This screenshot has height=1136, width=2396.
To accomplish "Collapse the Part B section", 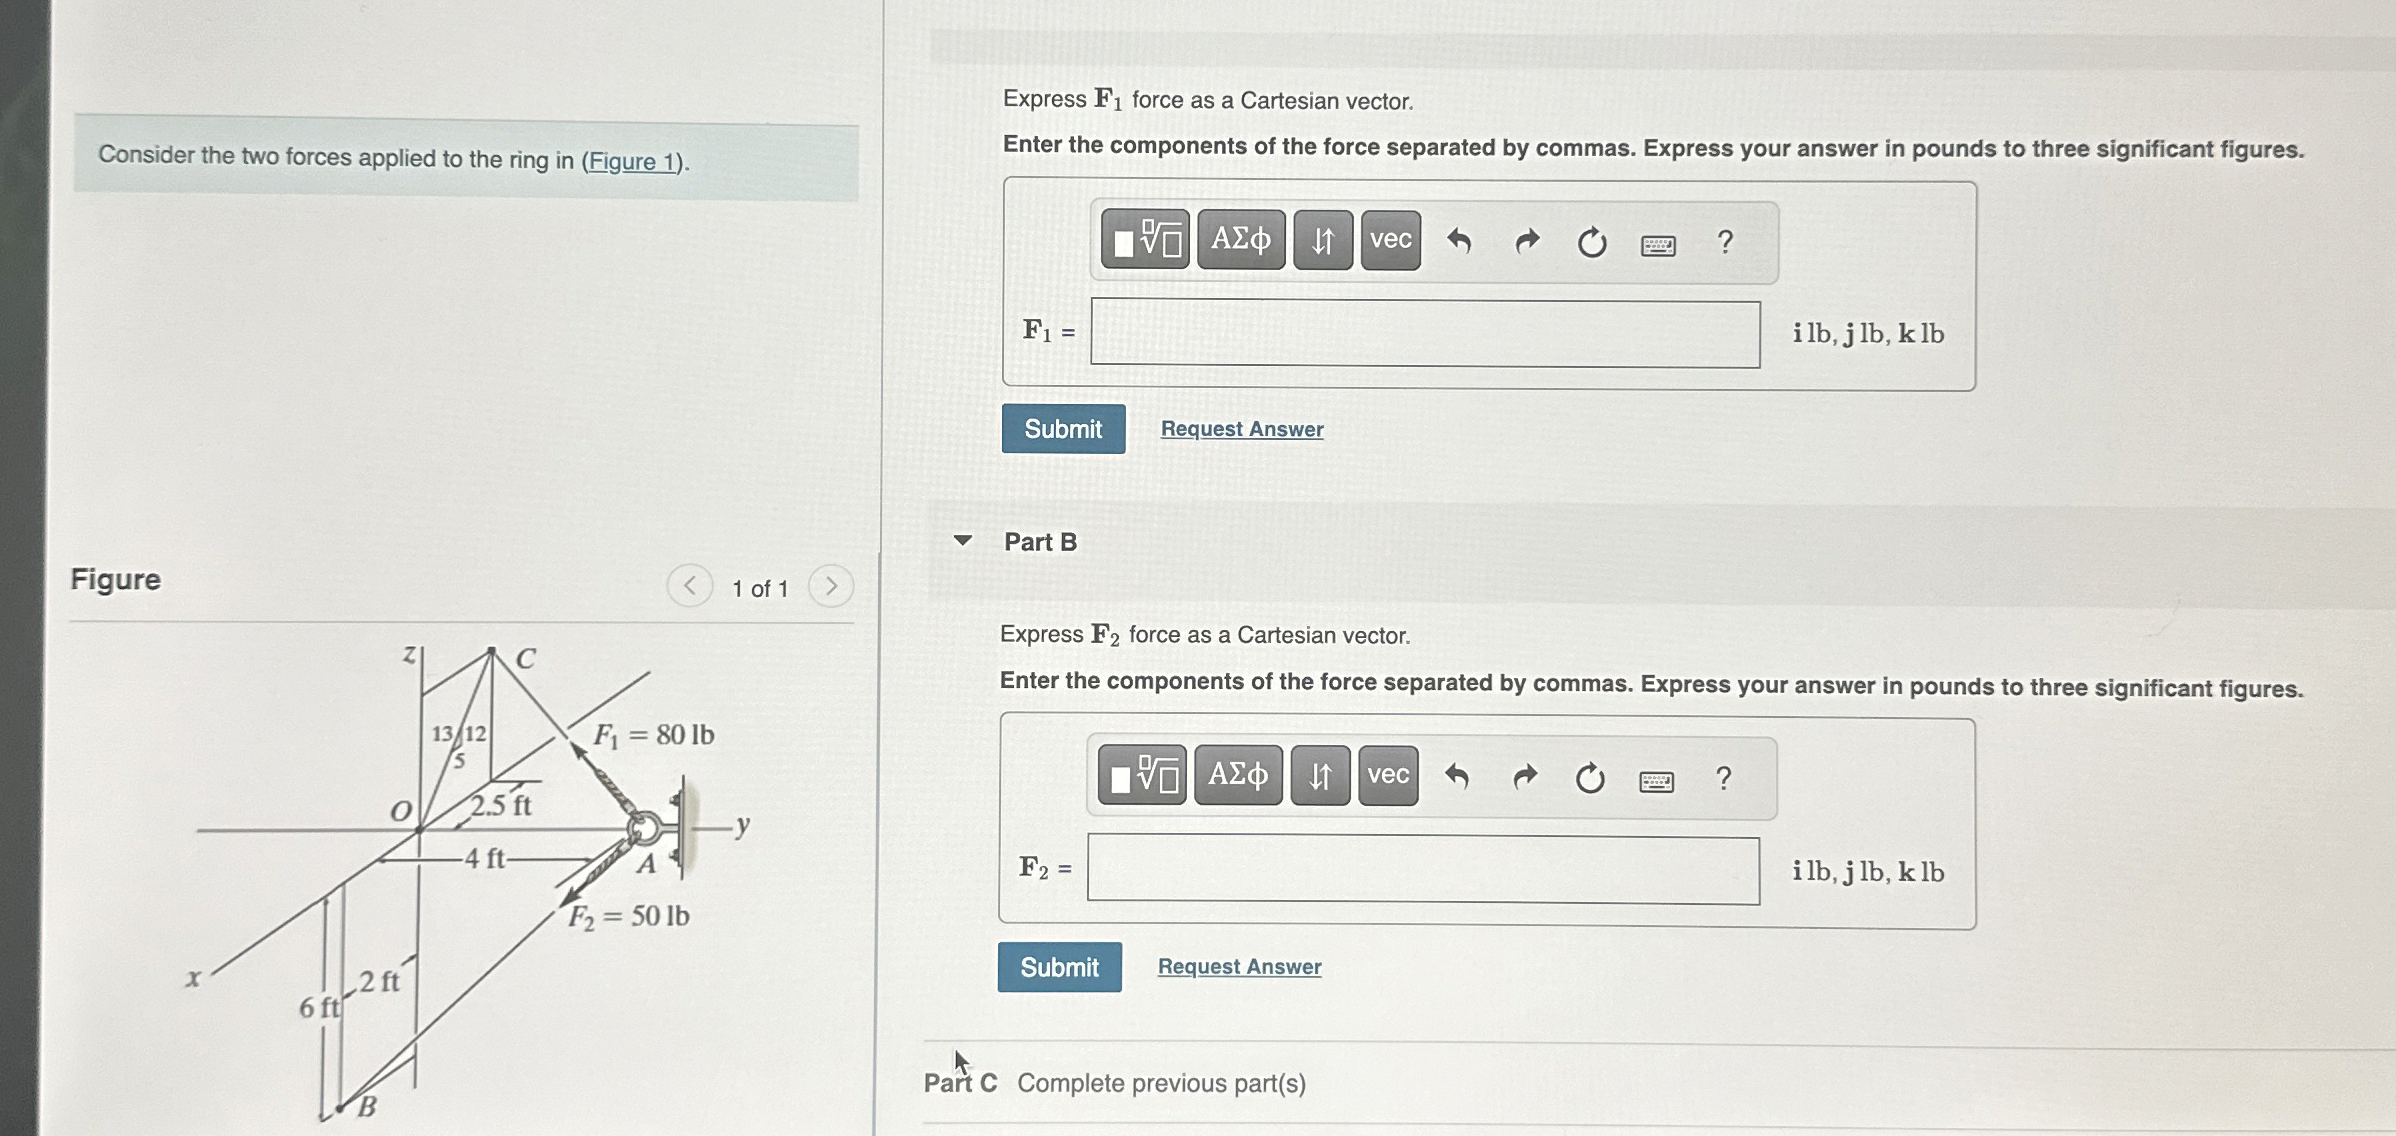I will 962,541.
